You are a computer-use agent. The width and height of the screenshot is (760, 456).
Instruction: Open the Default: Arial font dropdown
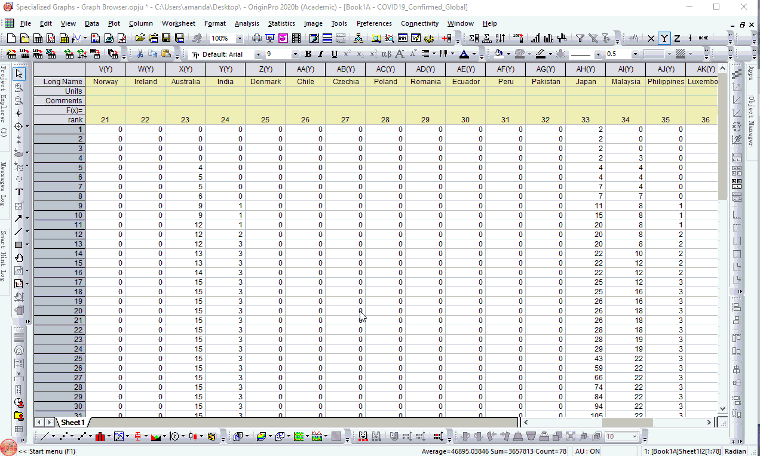258,54
